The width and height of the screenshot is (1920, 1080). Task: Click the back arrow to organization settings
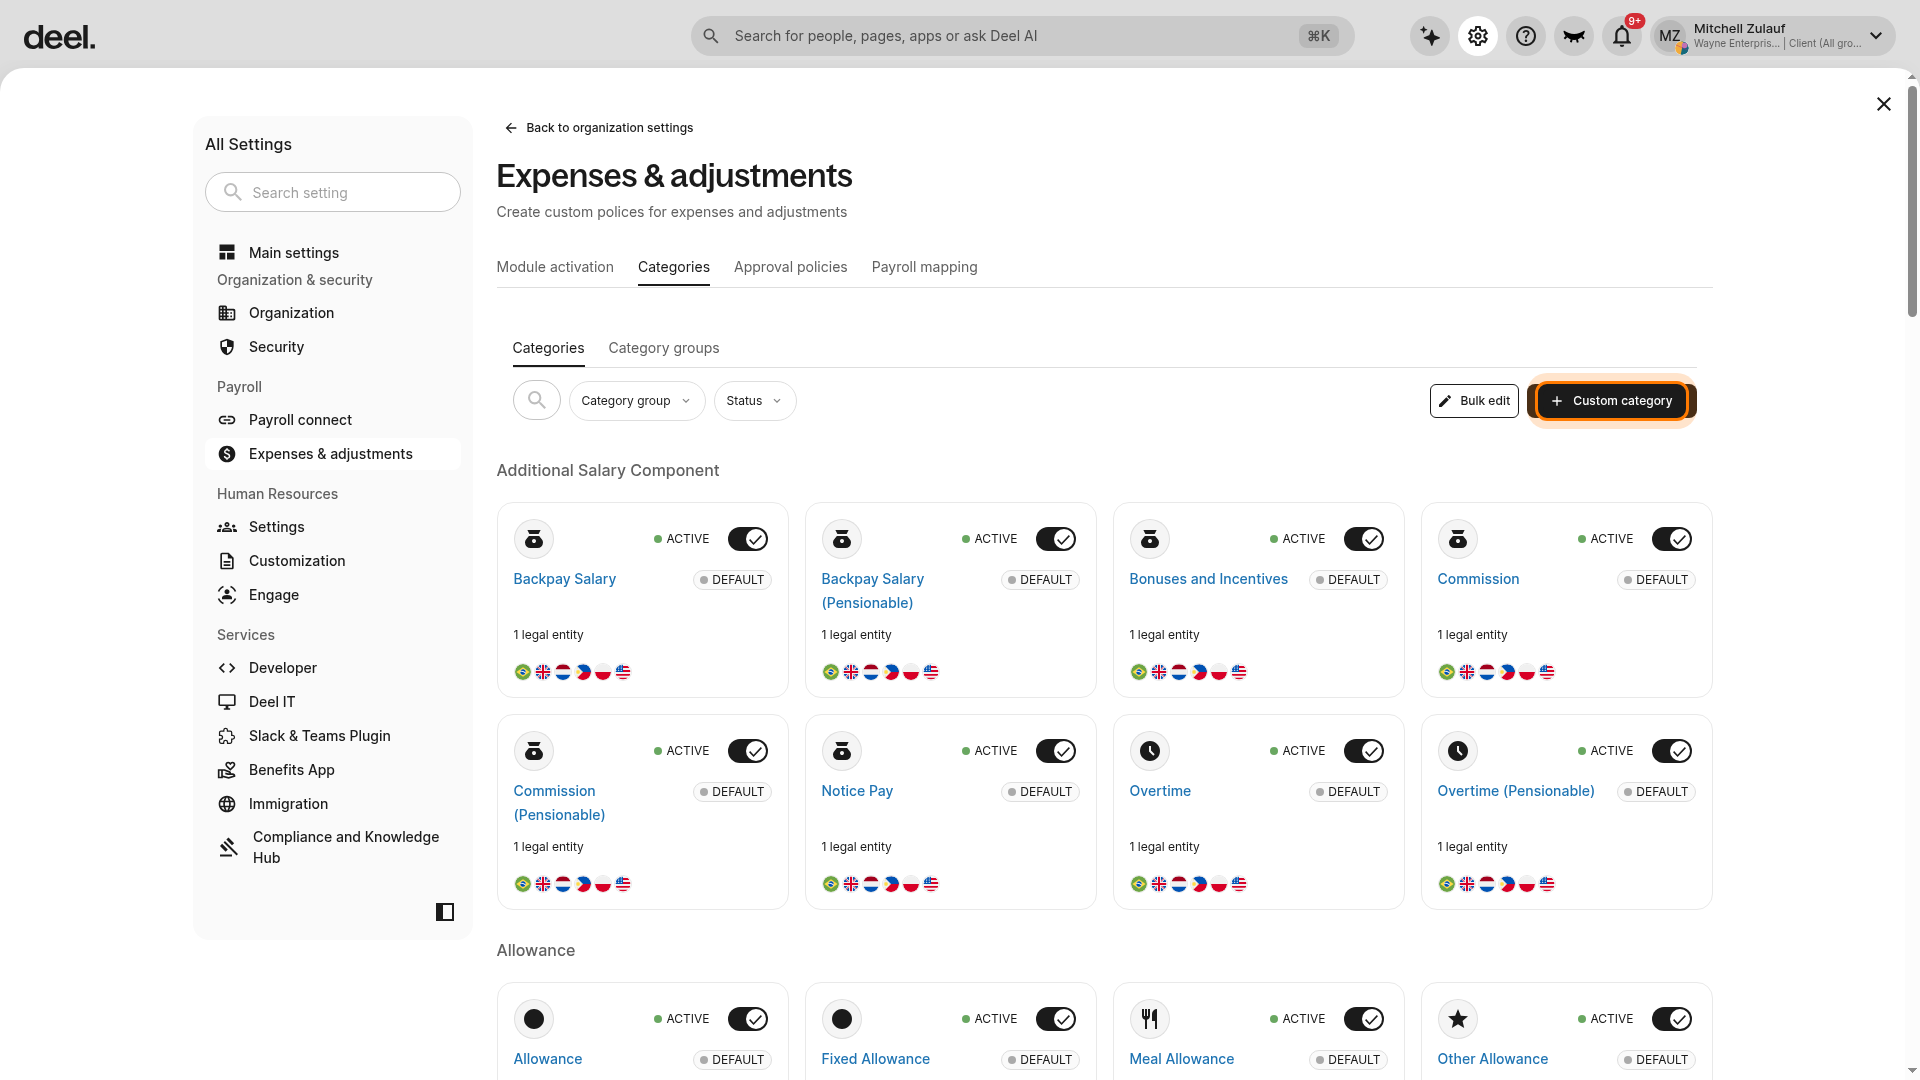pyautogui.click(x=511, y=128)
